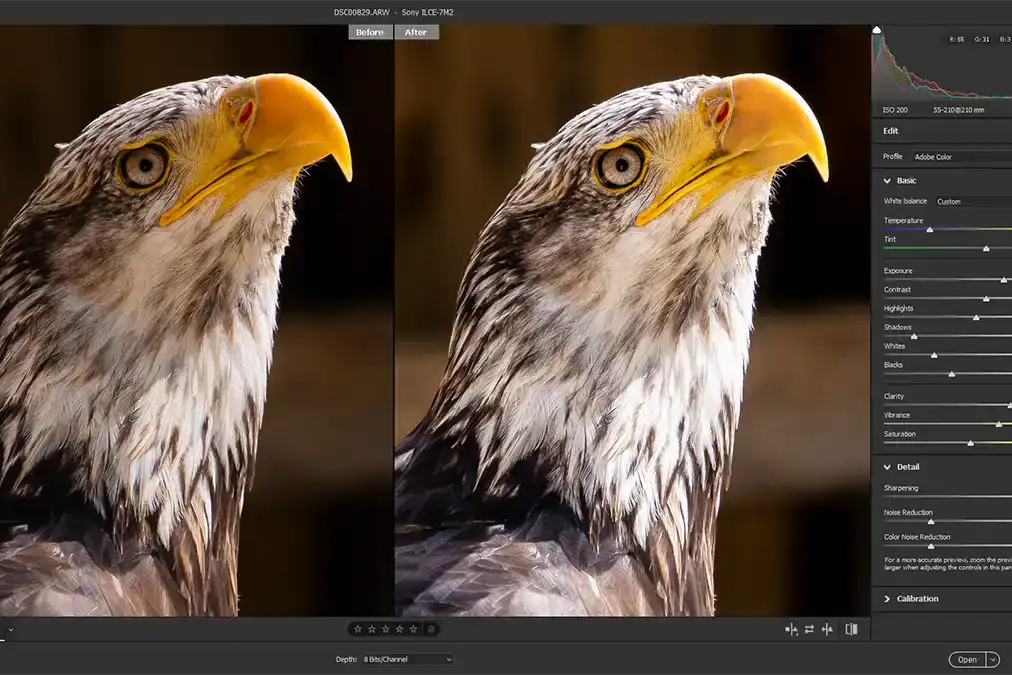Image resolution: width=1012 pixels, height=675 pixels.
Task: Click trash icon beside star rating
Action: click(x=431, y=629)
